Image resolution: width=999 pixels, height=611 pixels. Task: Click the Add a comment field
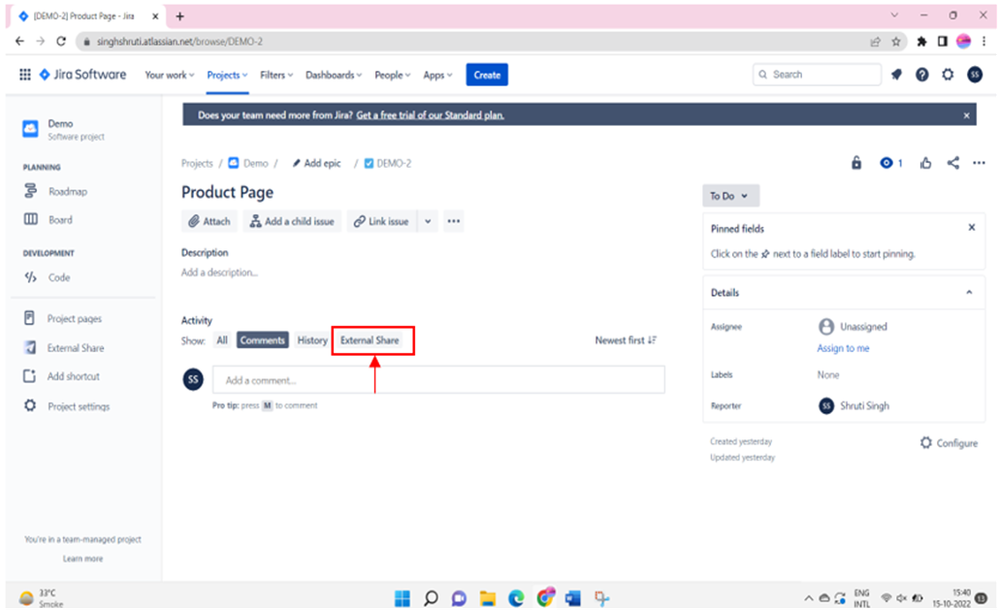click(439, 380)
